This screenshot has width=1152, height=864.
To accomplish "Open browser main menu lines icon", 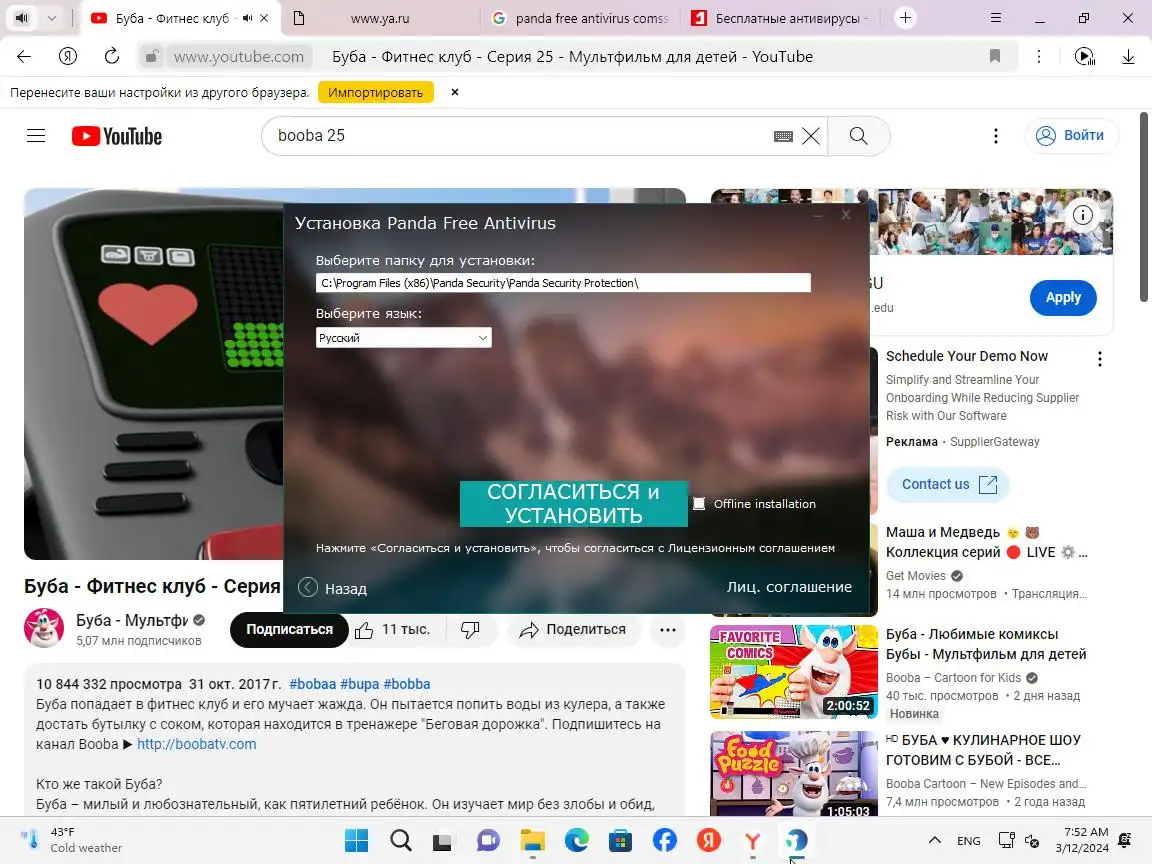I will coord(996,18).
